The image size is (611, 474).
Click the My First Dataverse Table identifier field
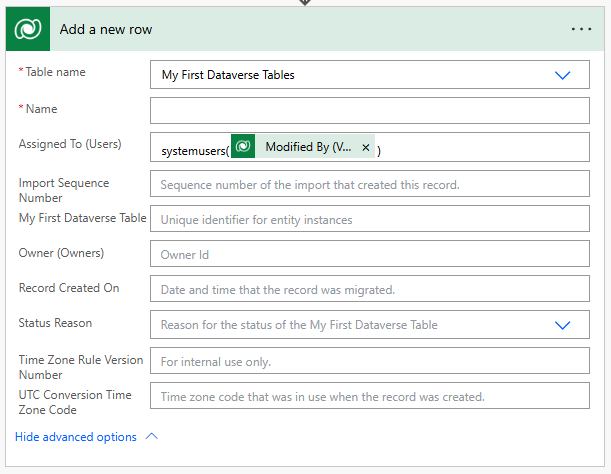click(369, 219)
